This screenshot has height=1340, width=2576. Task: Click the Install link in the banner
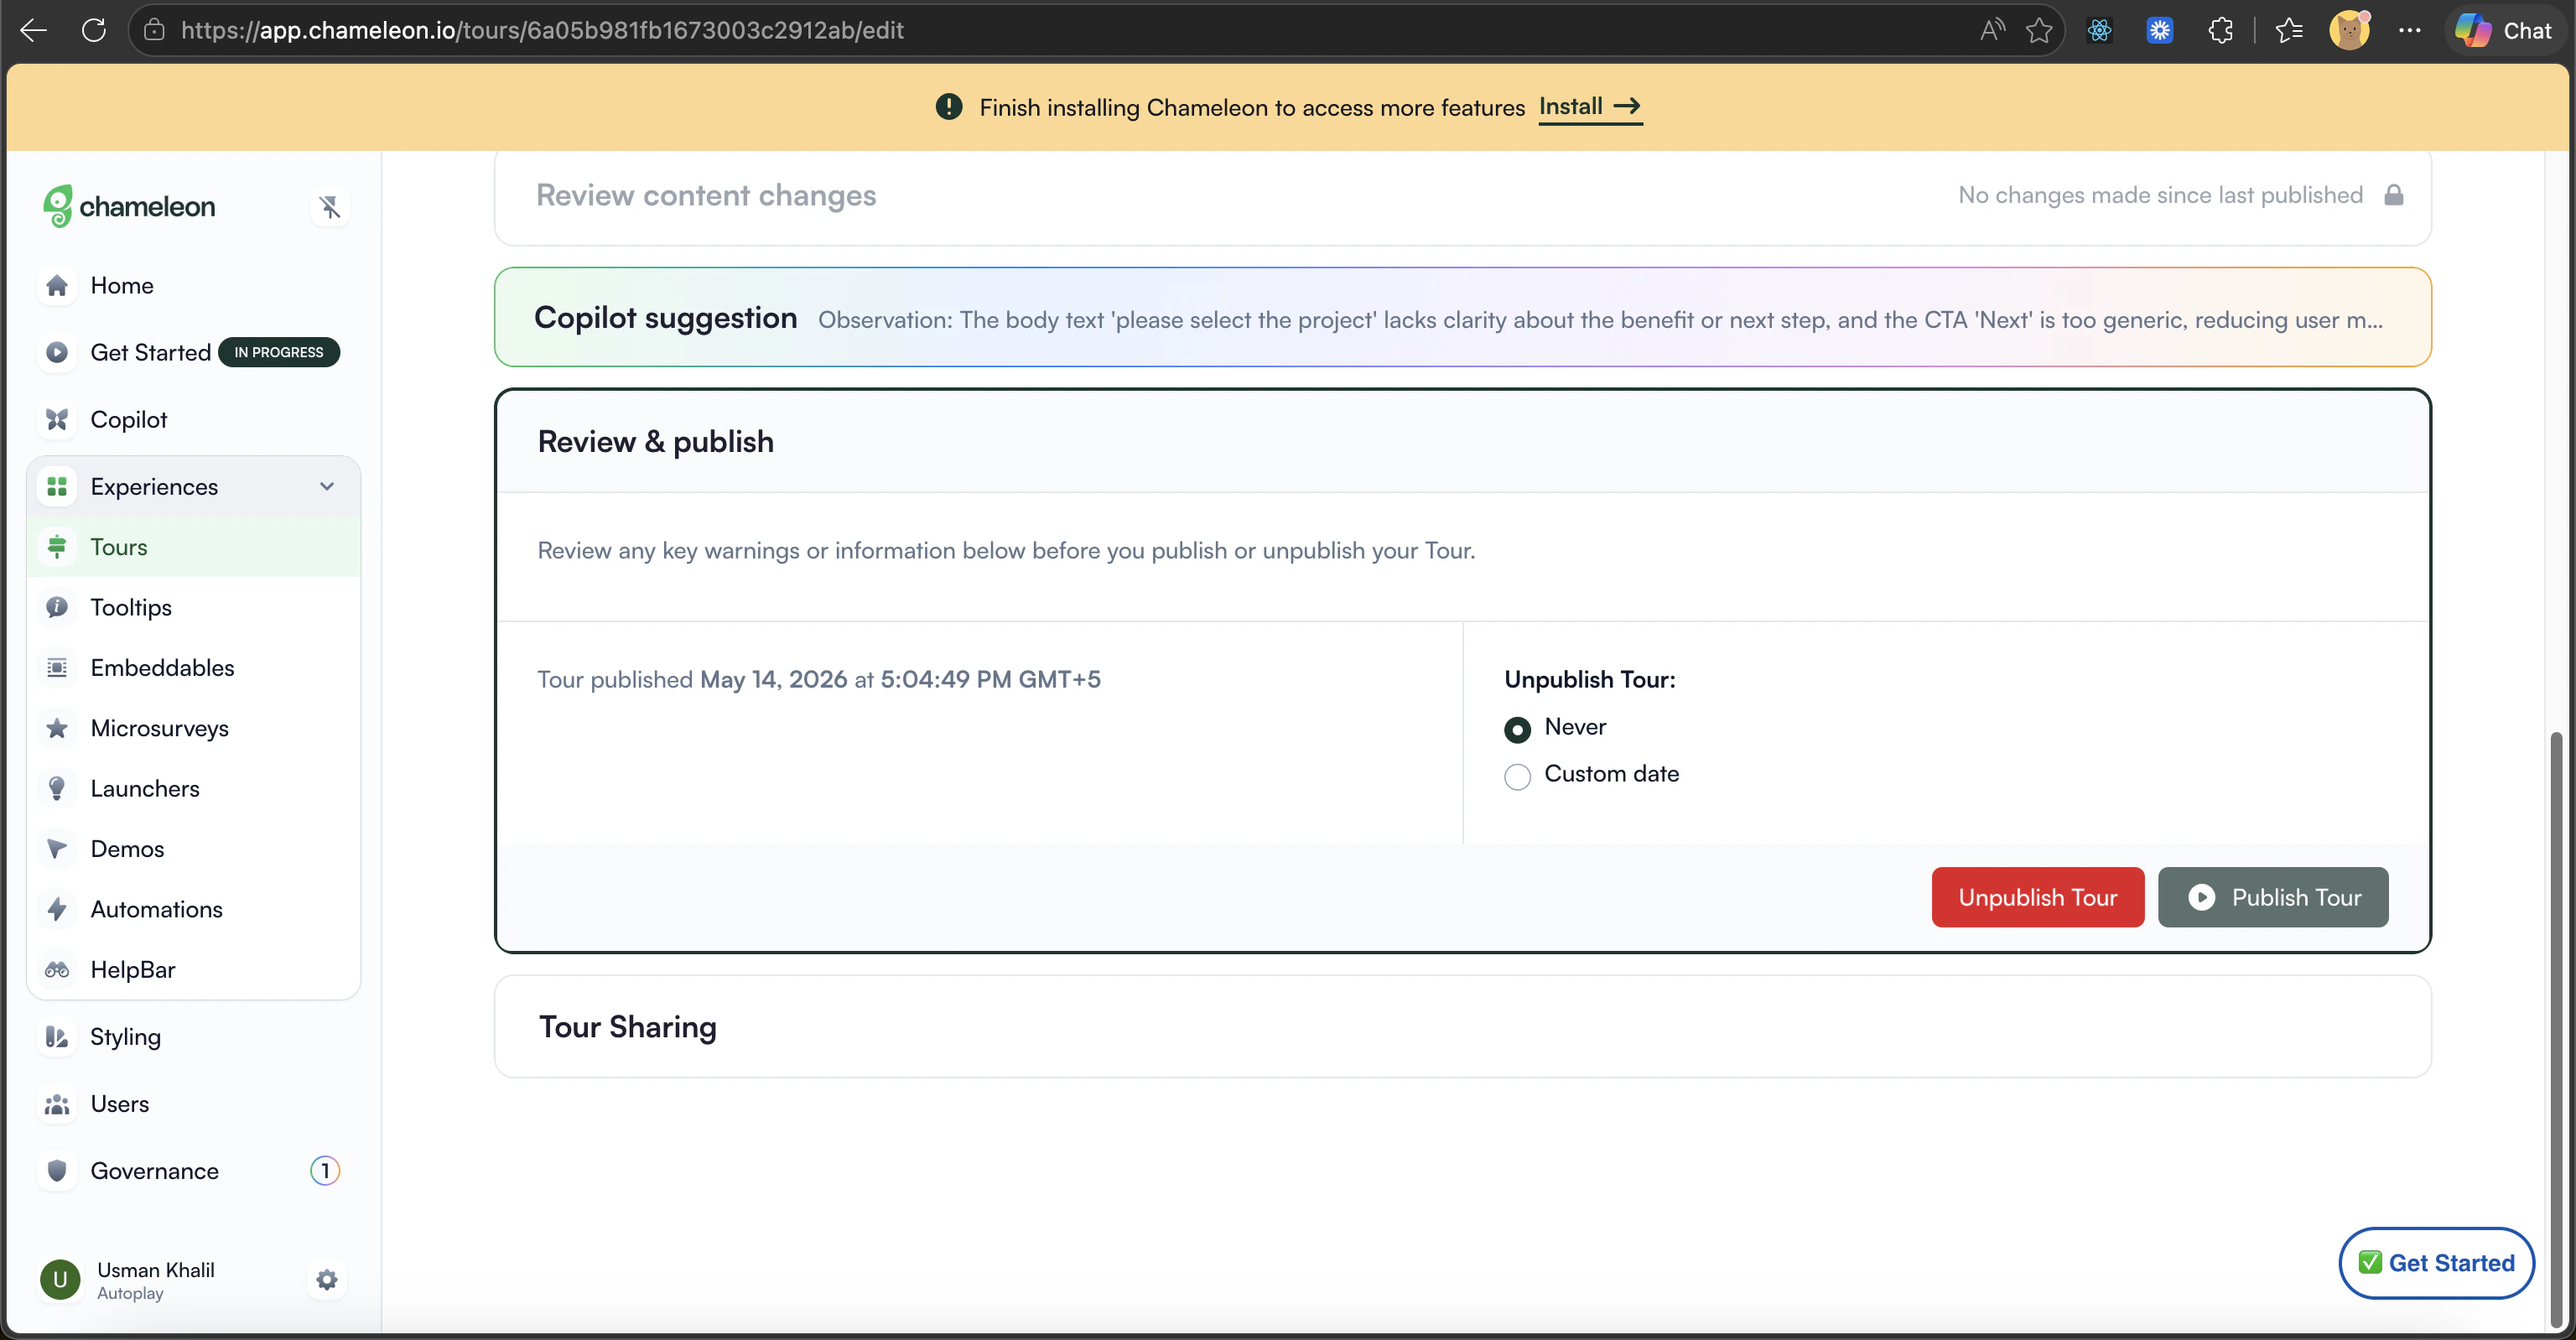[x=1590, y=107]
